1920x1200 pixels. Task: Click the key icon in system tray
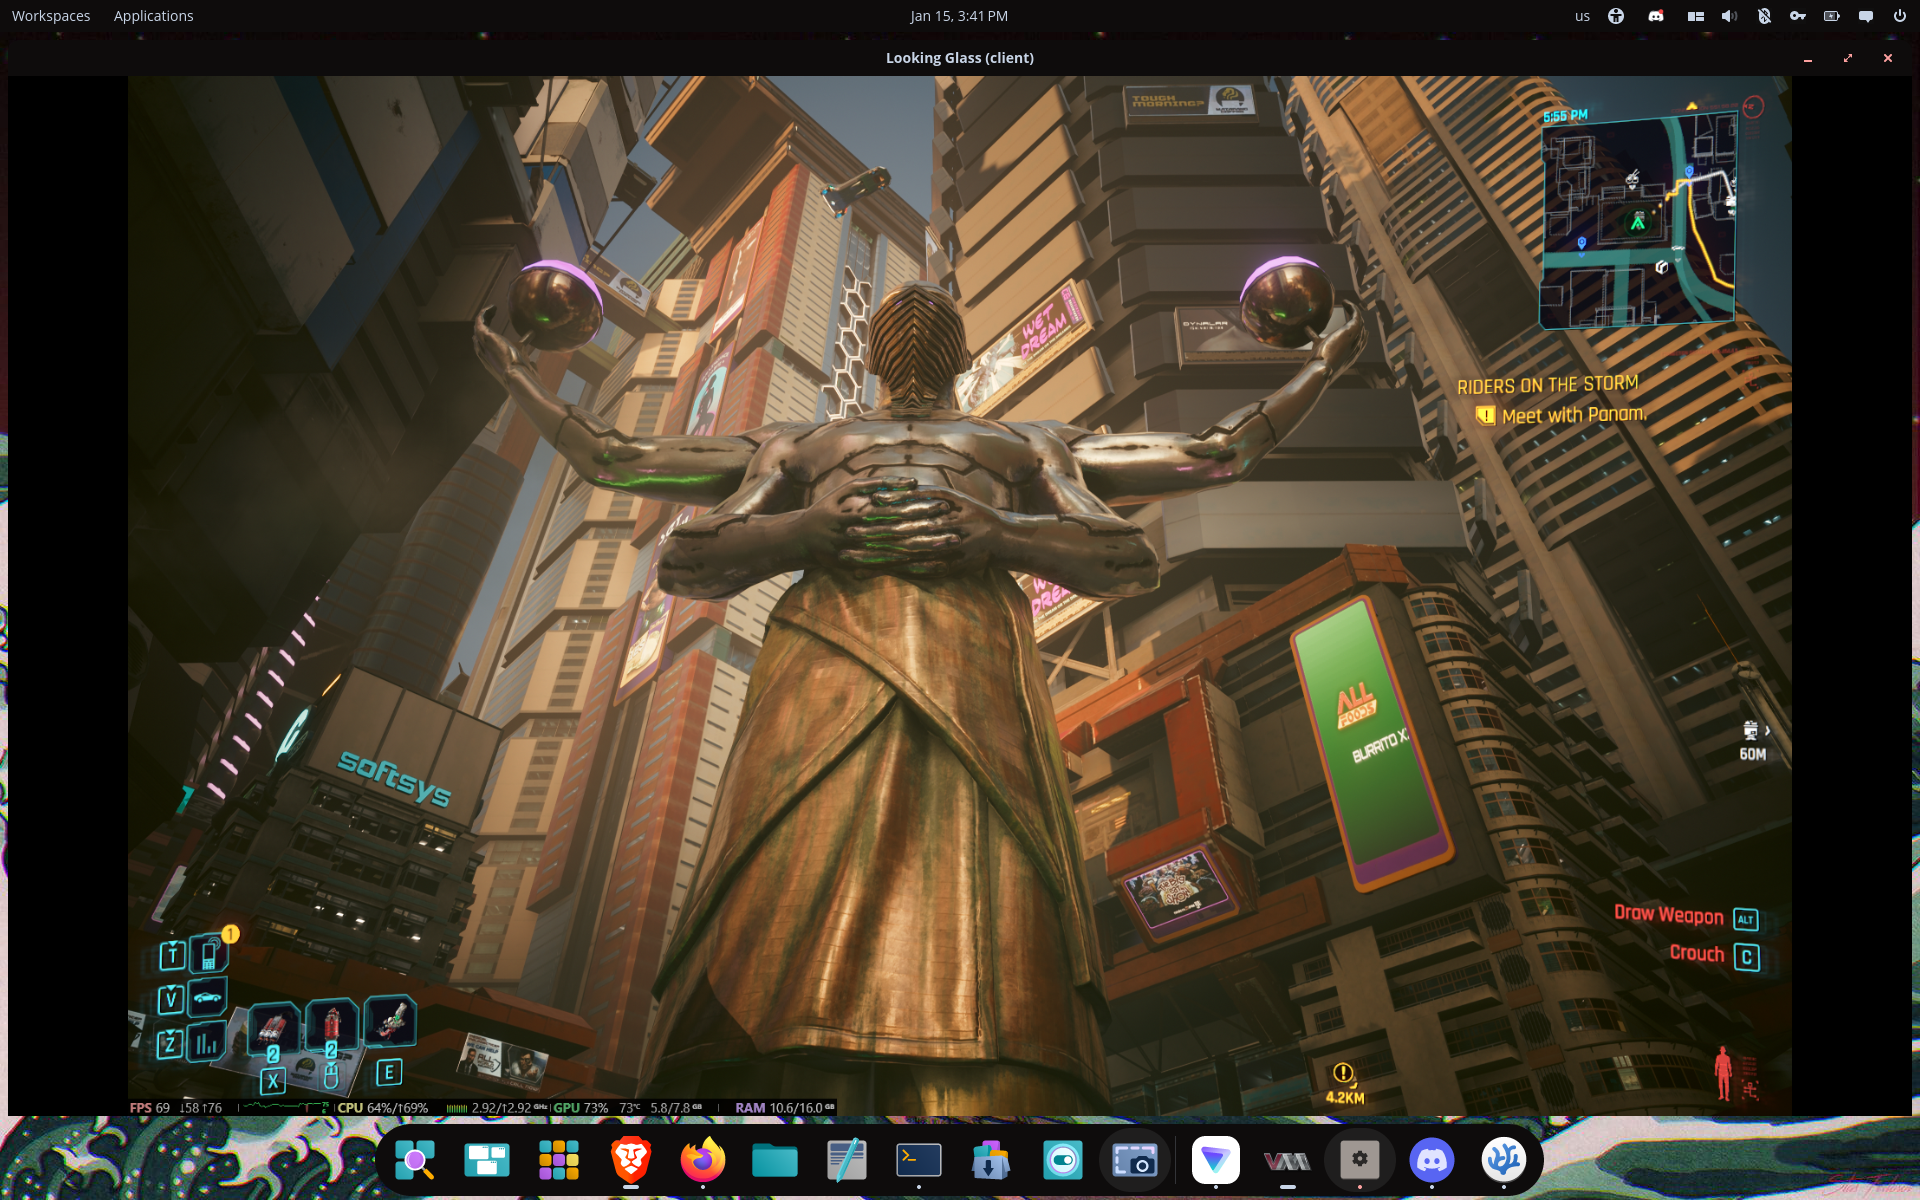[x=1798, y=16]
